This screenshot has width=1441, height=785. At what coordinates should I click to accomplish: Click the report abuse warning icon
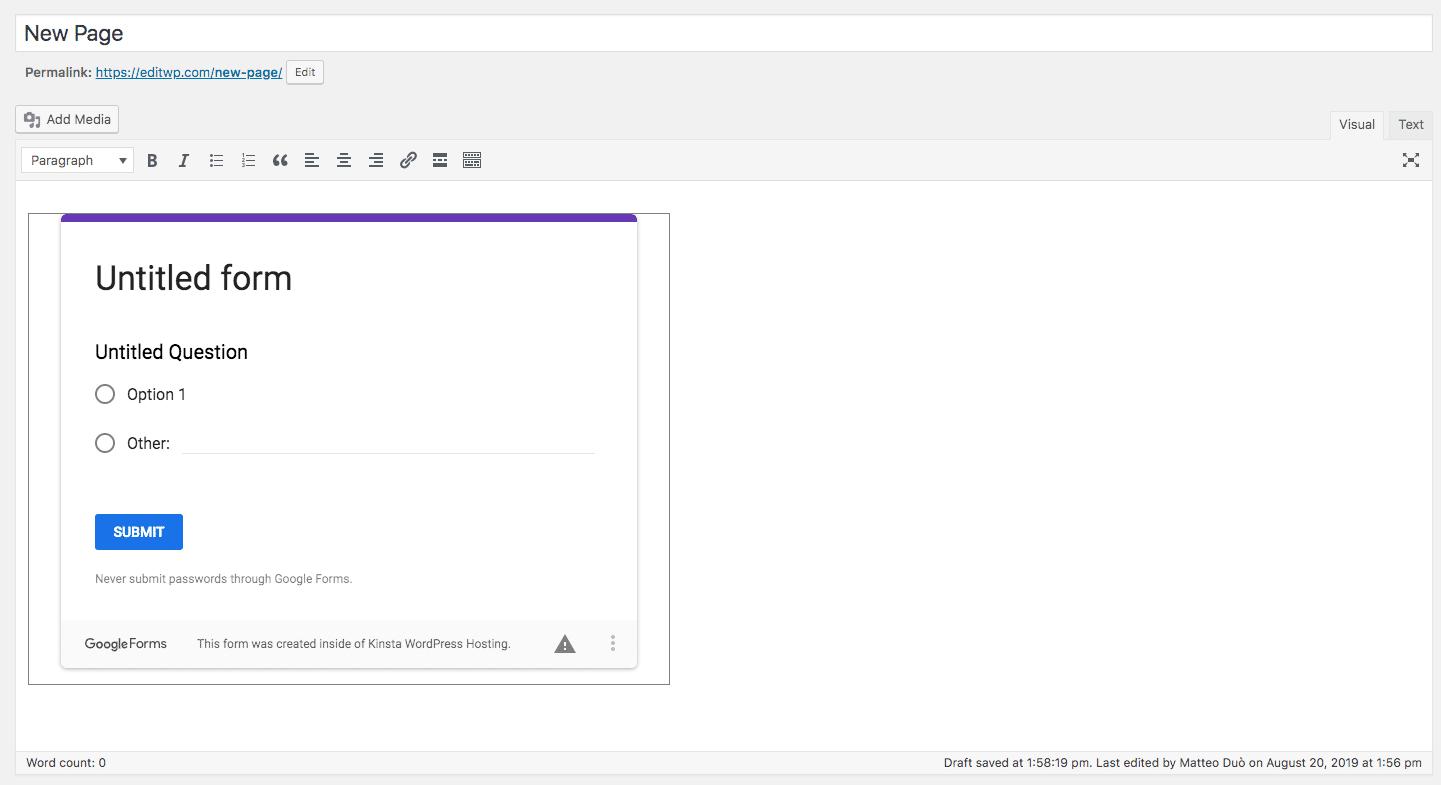point(564,643)
